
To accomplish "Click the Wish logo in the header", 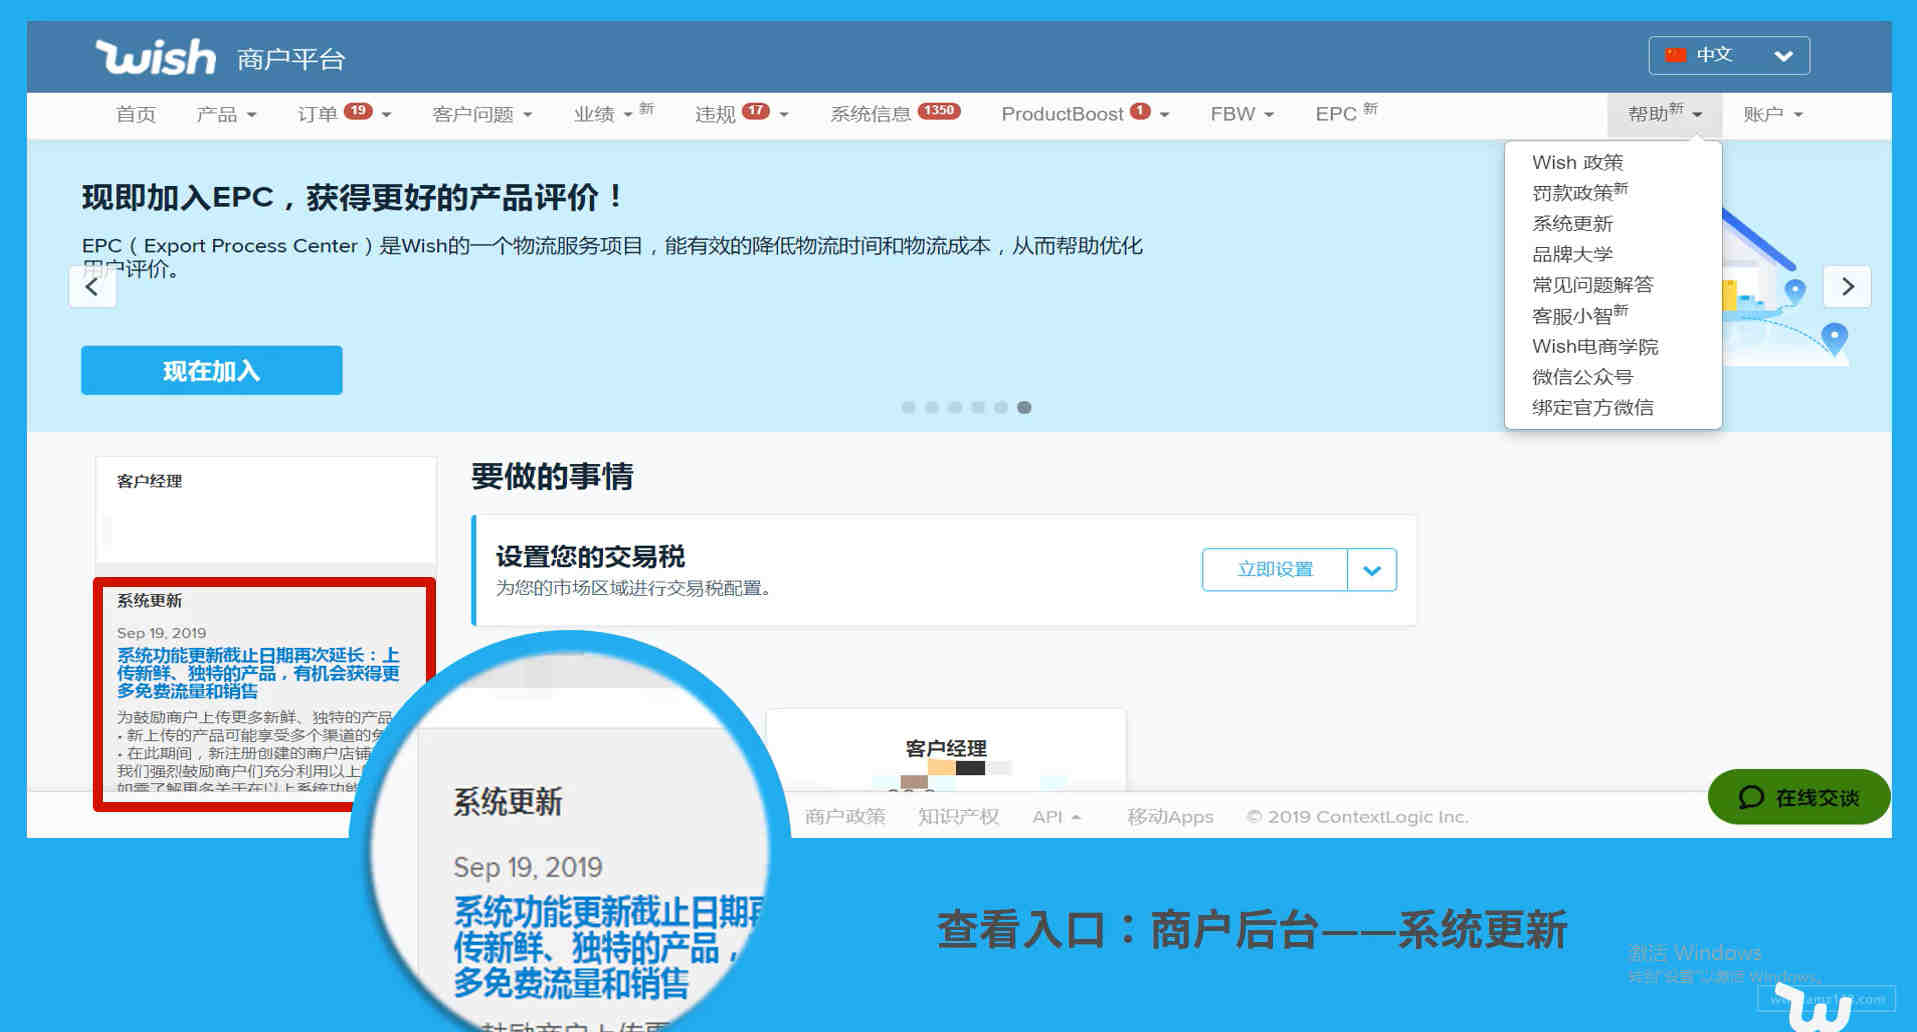I will click(155, 58).
